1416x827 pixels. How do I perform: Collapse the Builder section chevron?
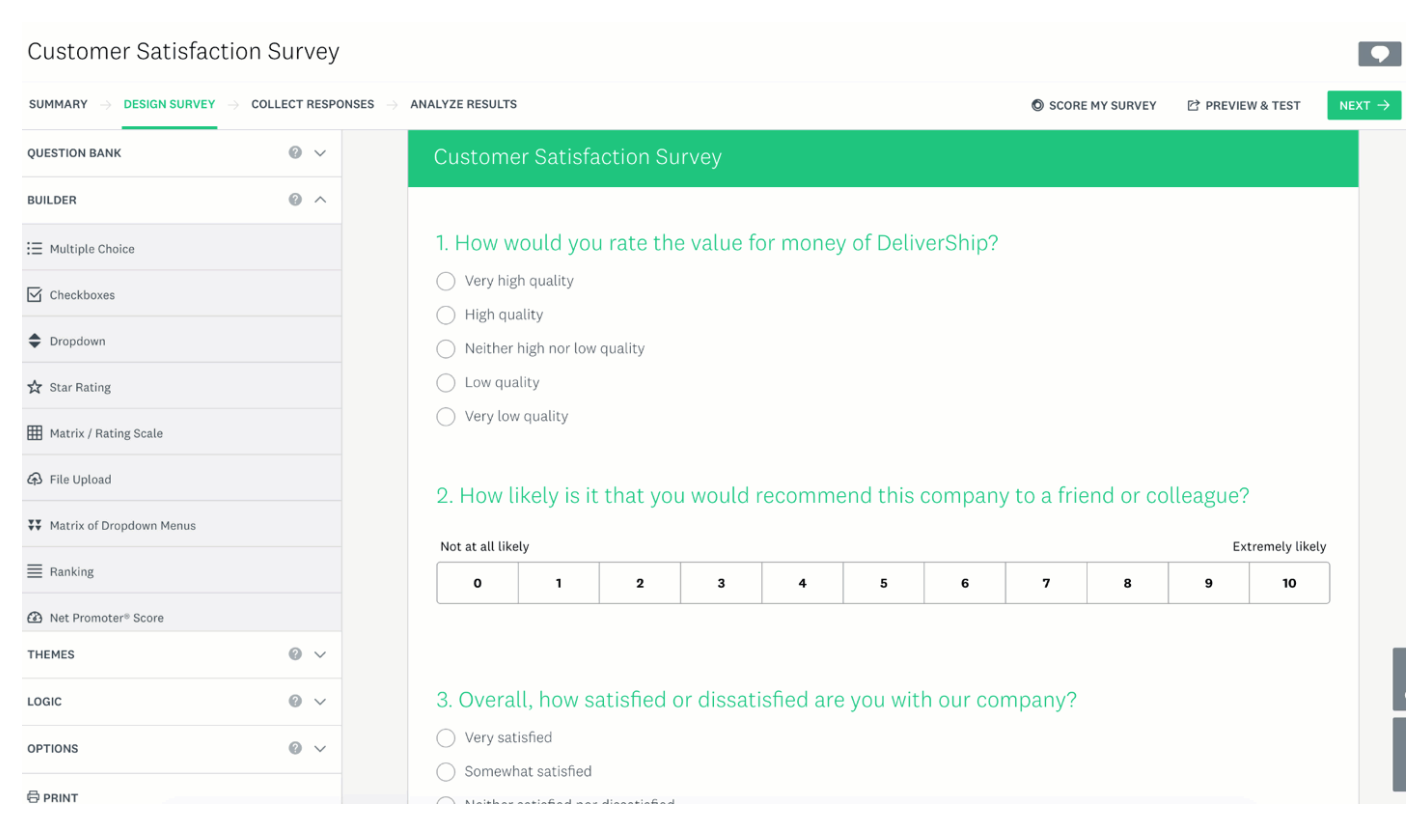click(x=320, y=200)
